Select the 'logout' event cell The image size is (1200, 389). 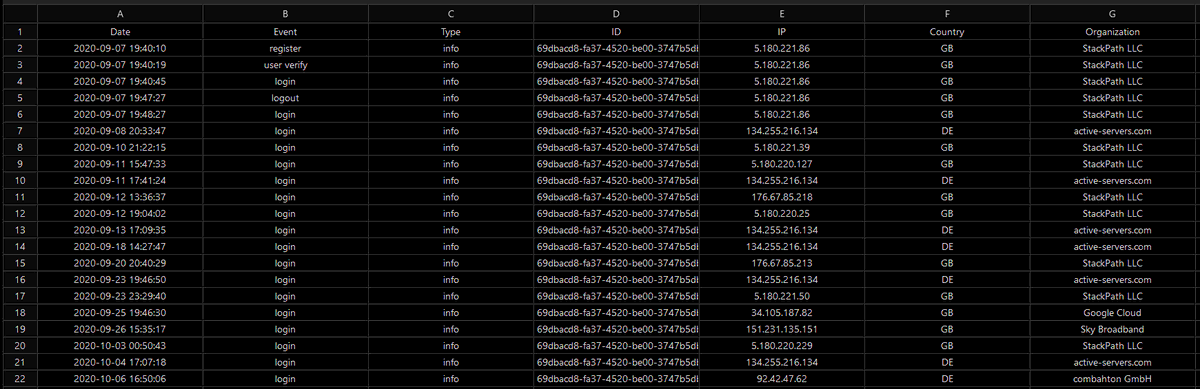tap(285, 98)
